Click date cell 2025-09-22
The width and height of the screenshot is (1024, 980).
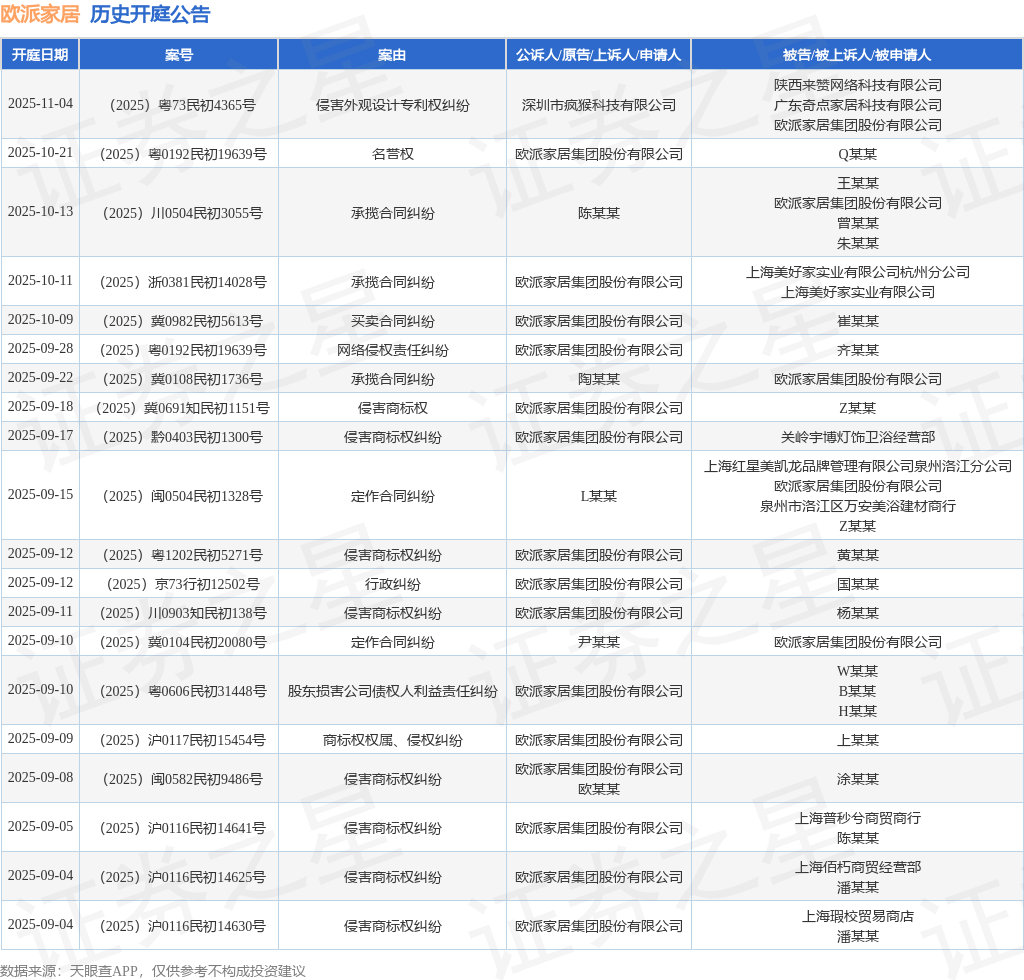click(x=40, y=377)
